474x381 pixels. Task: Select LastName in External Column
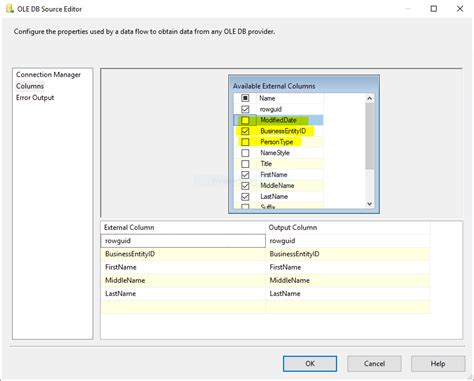tap(183, 294)
